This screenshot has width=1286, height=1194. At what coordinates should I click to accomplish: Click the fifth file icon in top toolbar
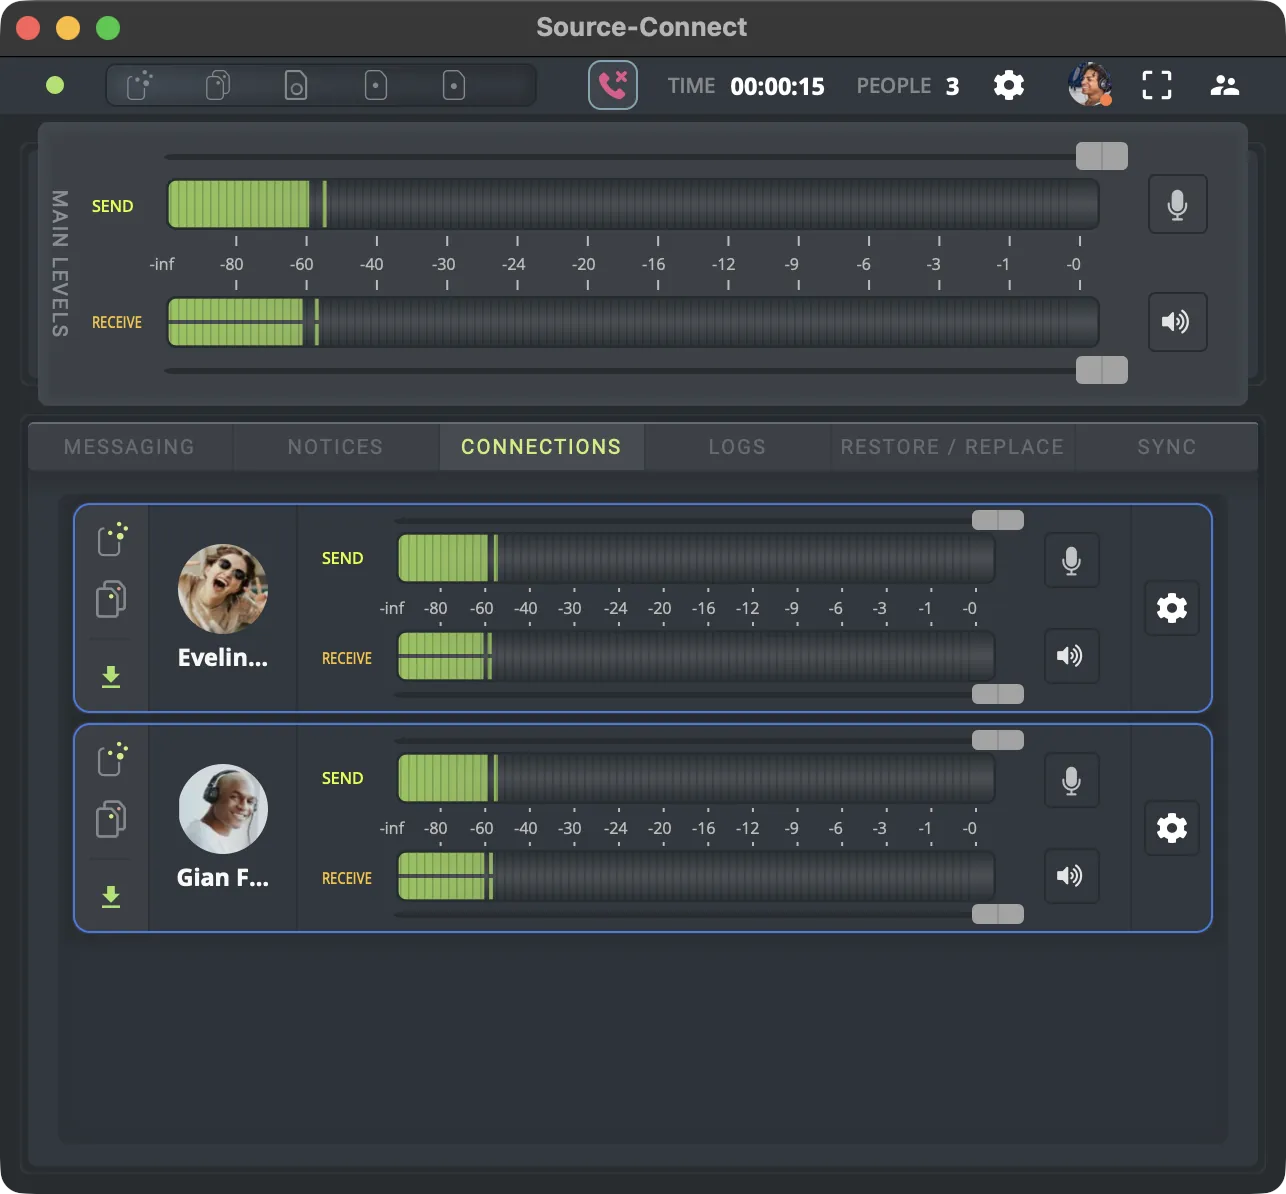point(453,85)
